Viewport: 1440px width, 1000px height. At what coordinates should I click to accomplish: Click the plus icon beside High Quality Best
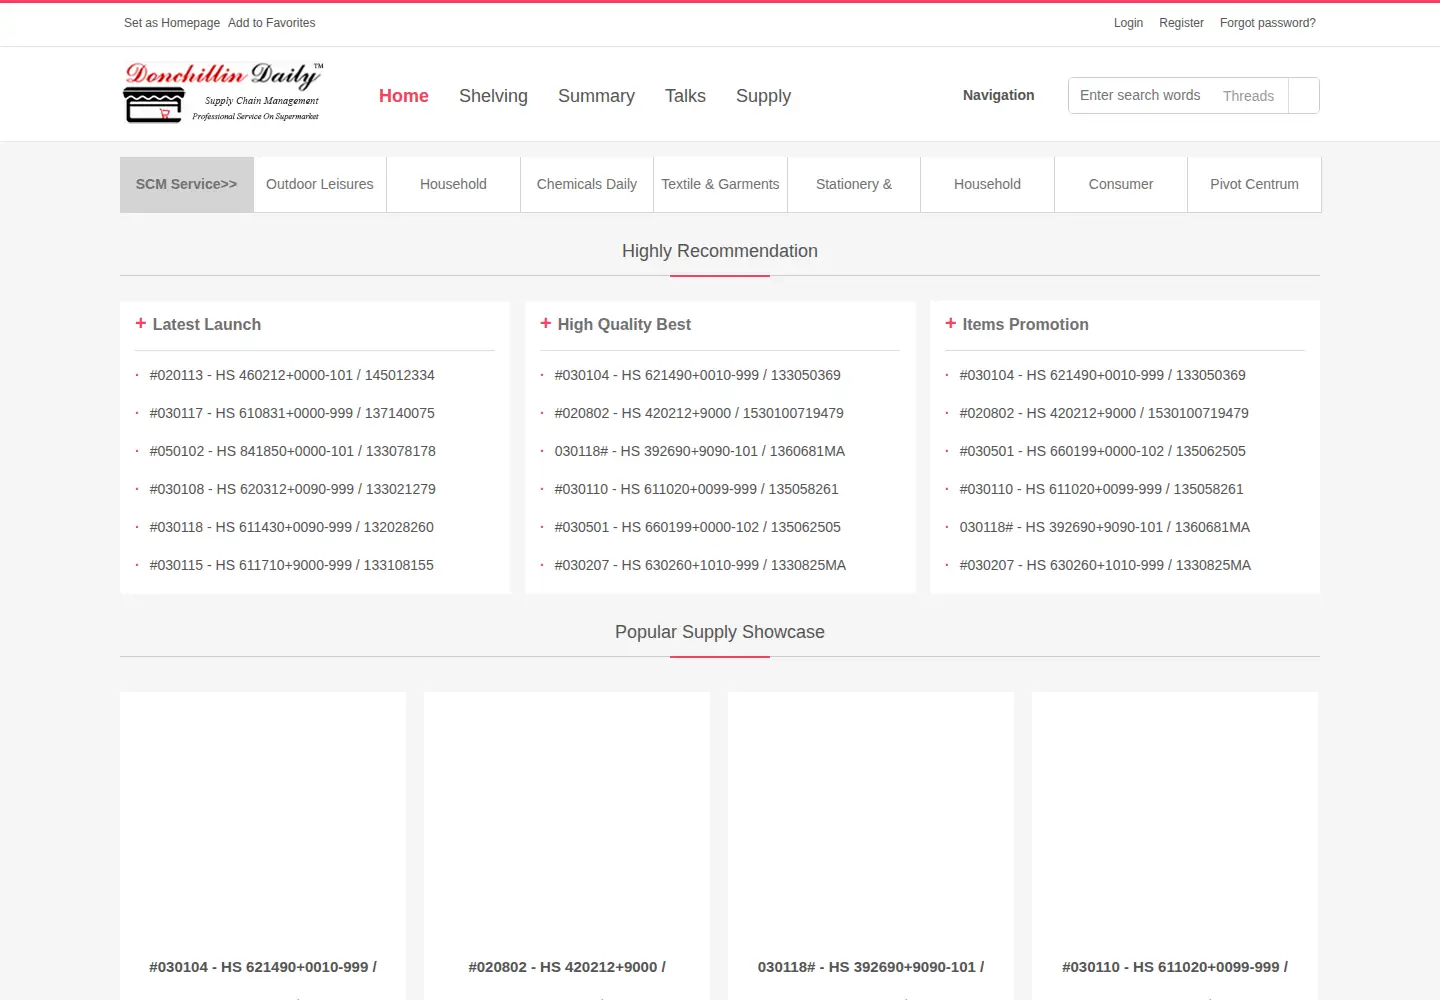point(546,323)
